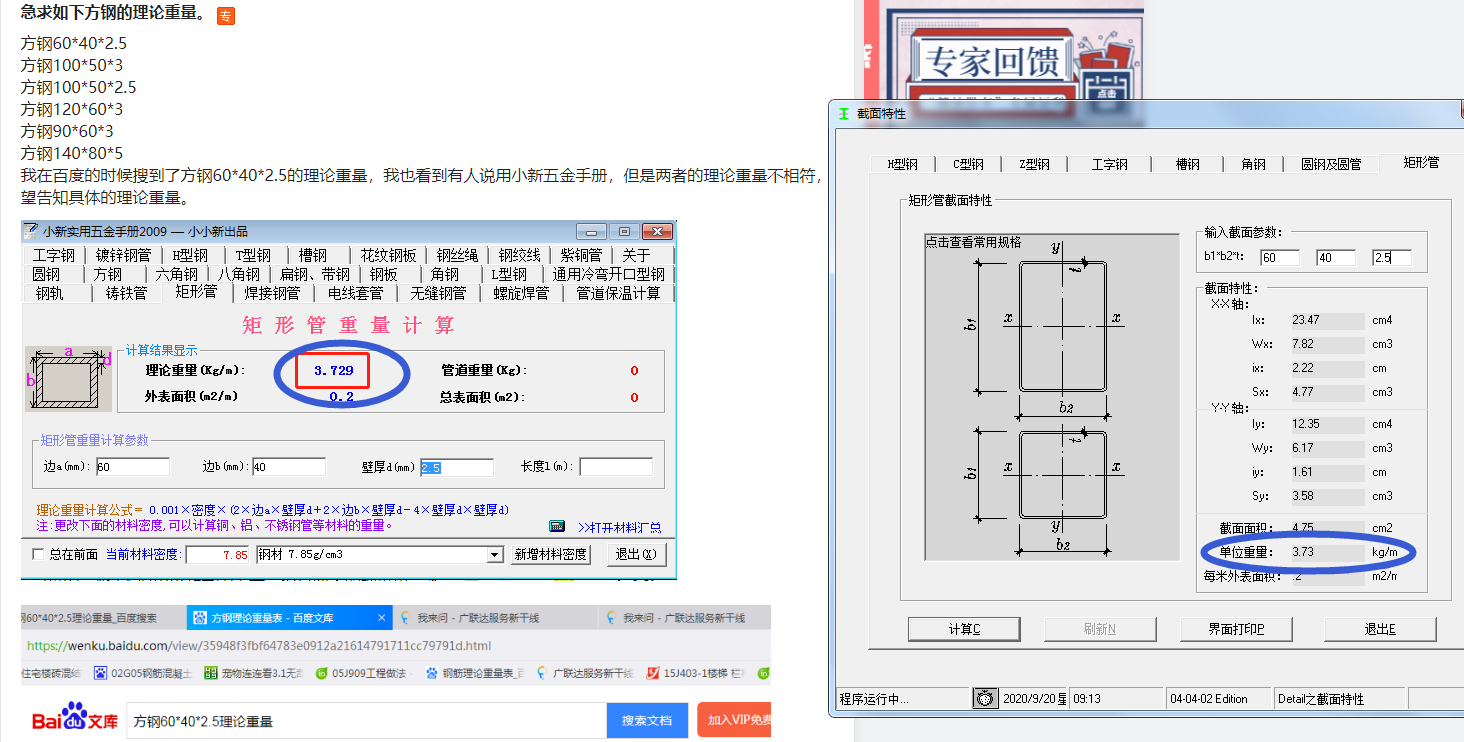Open the 钢筋理论重量表 bookmark
Viewport: 1464px width, 742px height.
point(473,674)
